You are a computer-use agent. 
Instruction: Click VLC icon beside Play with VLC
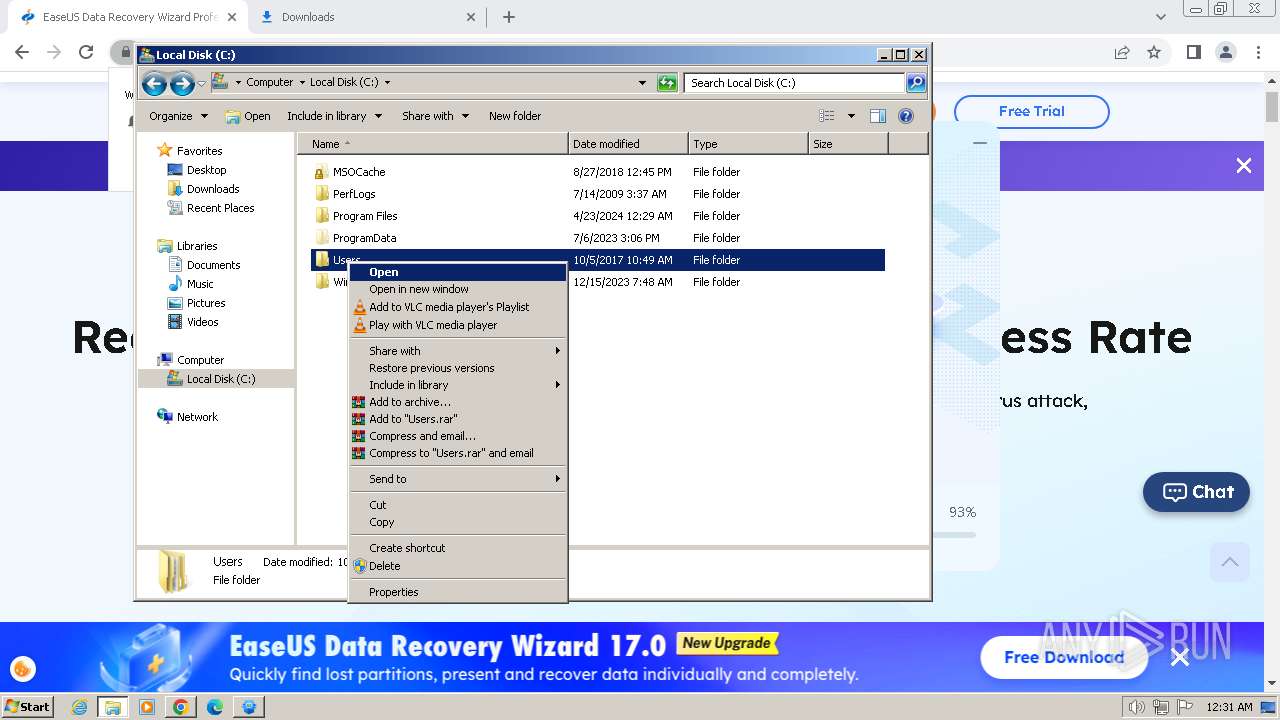[x=360, y=325]
